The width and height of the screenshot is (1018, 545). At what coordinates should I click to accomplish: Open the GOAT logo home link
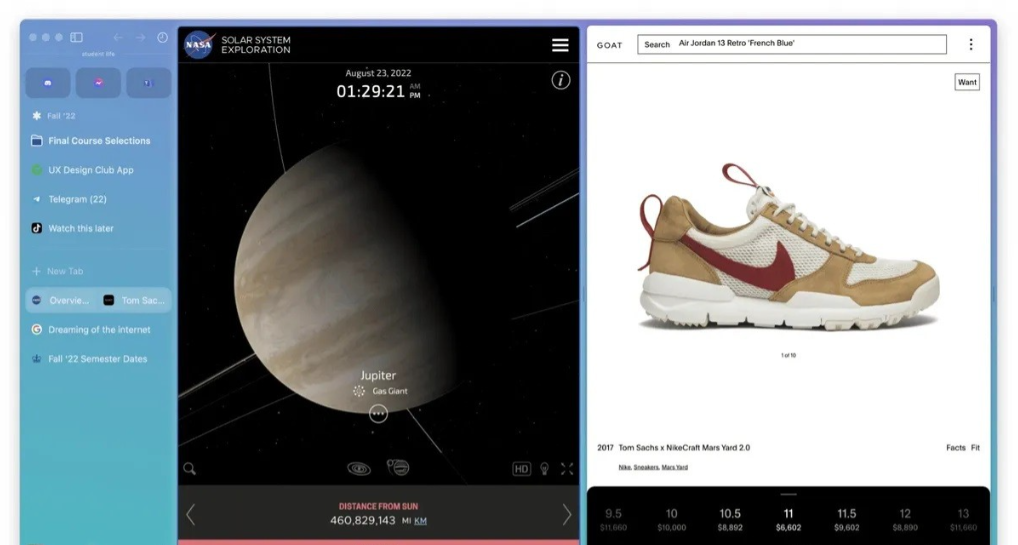click(x=609, y=45)
